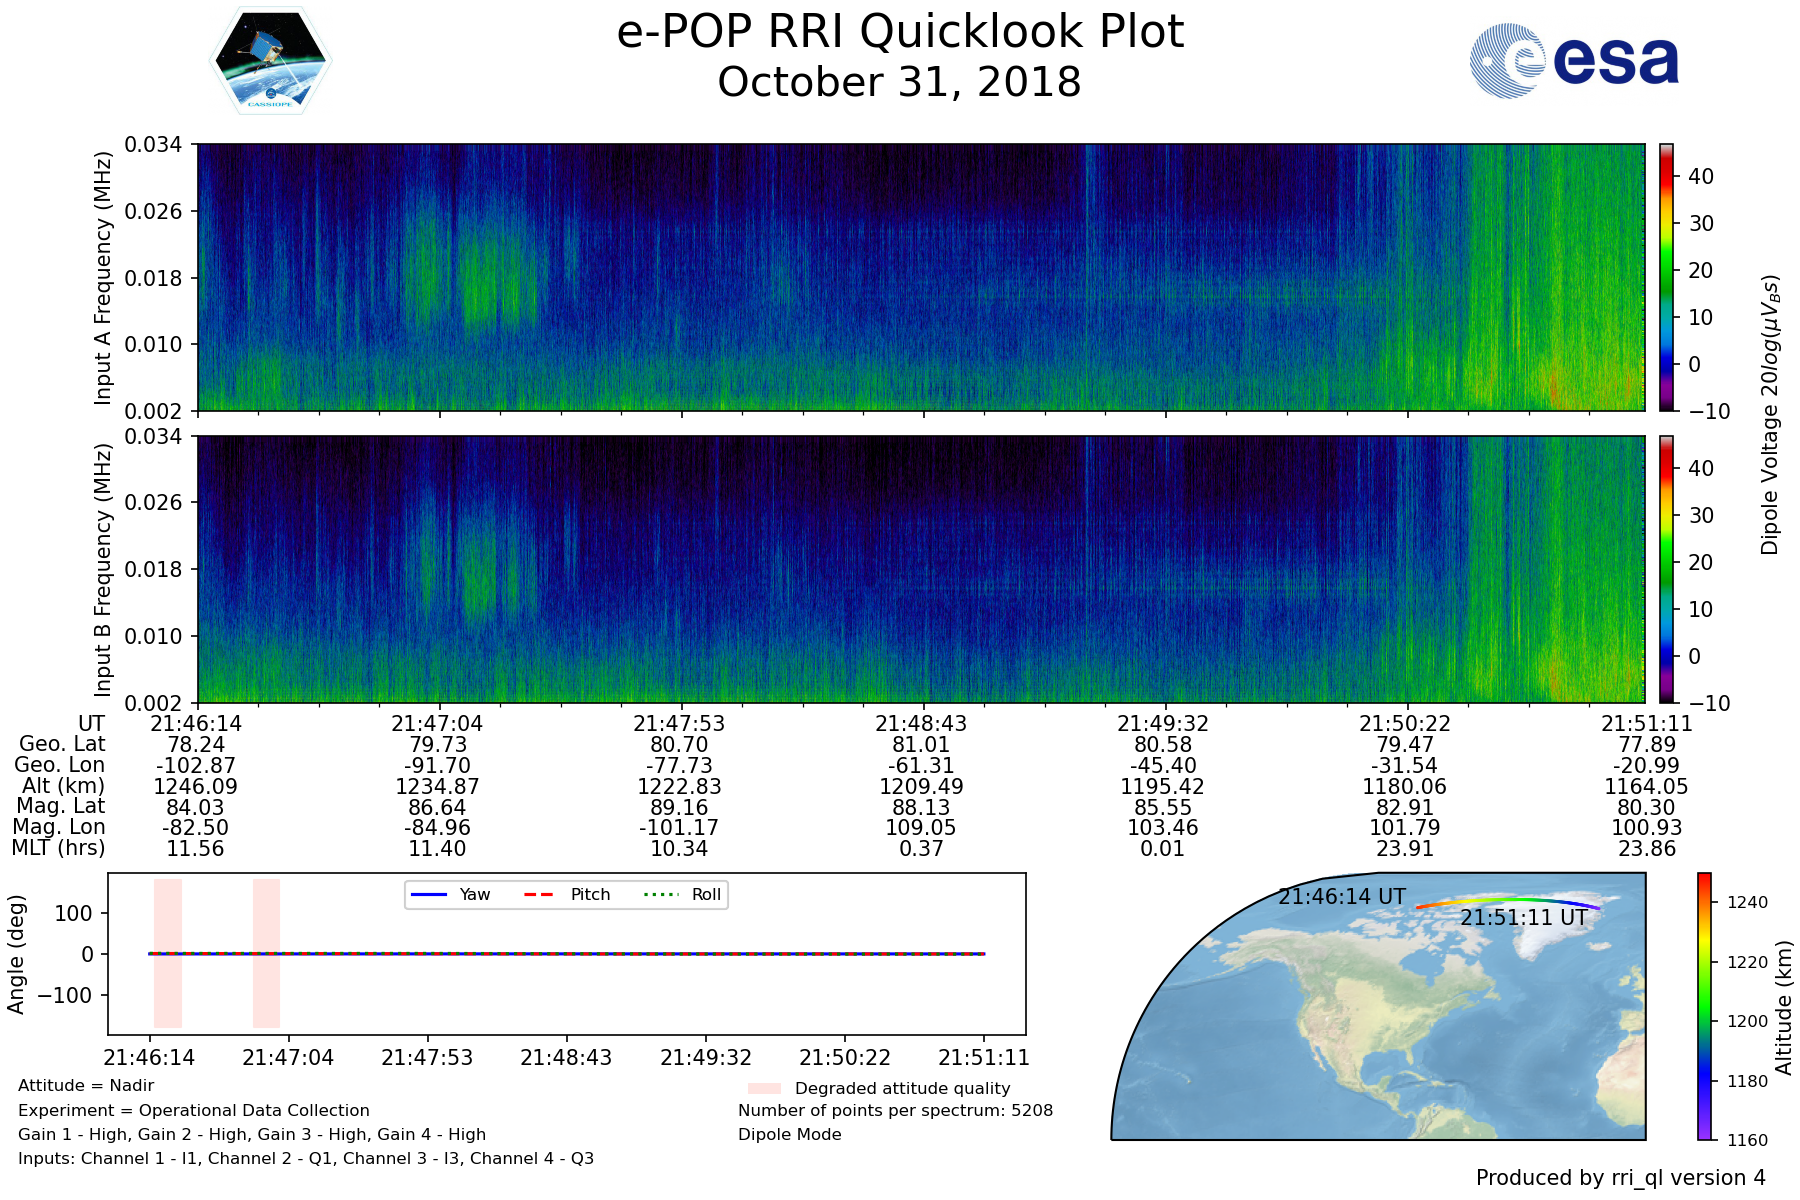1800x1200 pixels.
Task: Click the Altitude colorbar beside the map
Action: coord(1704,1005)
